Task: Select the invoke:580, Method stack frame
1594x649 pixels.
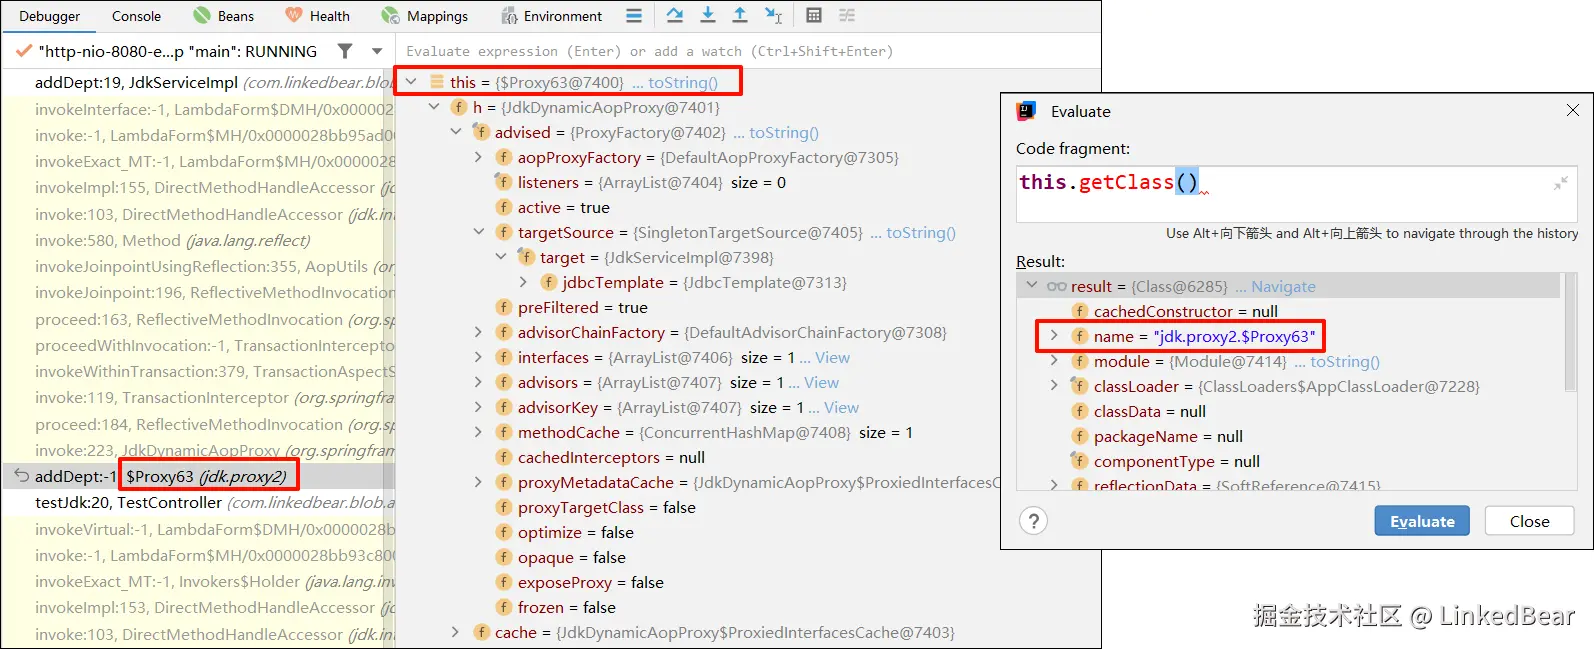Action: coord(198,240)
